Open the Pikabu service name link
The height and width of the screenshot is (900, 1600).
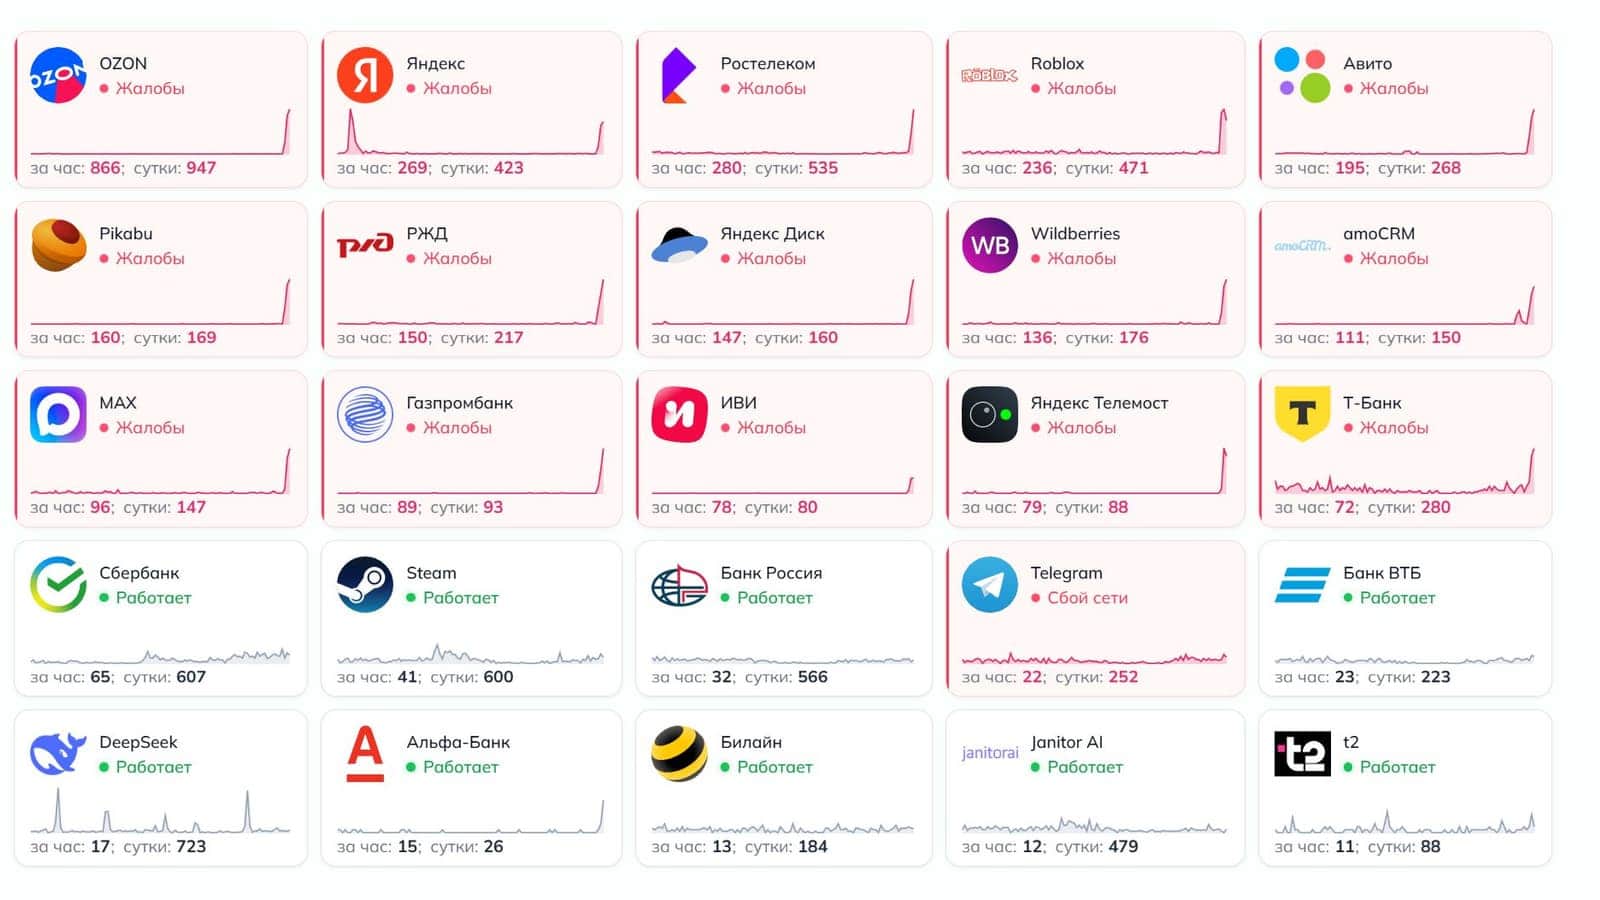pyautogui.click(x=126, y=233)
